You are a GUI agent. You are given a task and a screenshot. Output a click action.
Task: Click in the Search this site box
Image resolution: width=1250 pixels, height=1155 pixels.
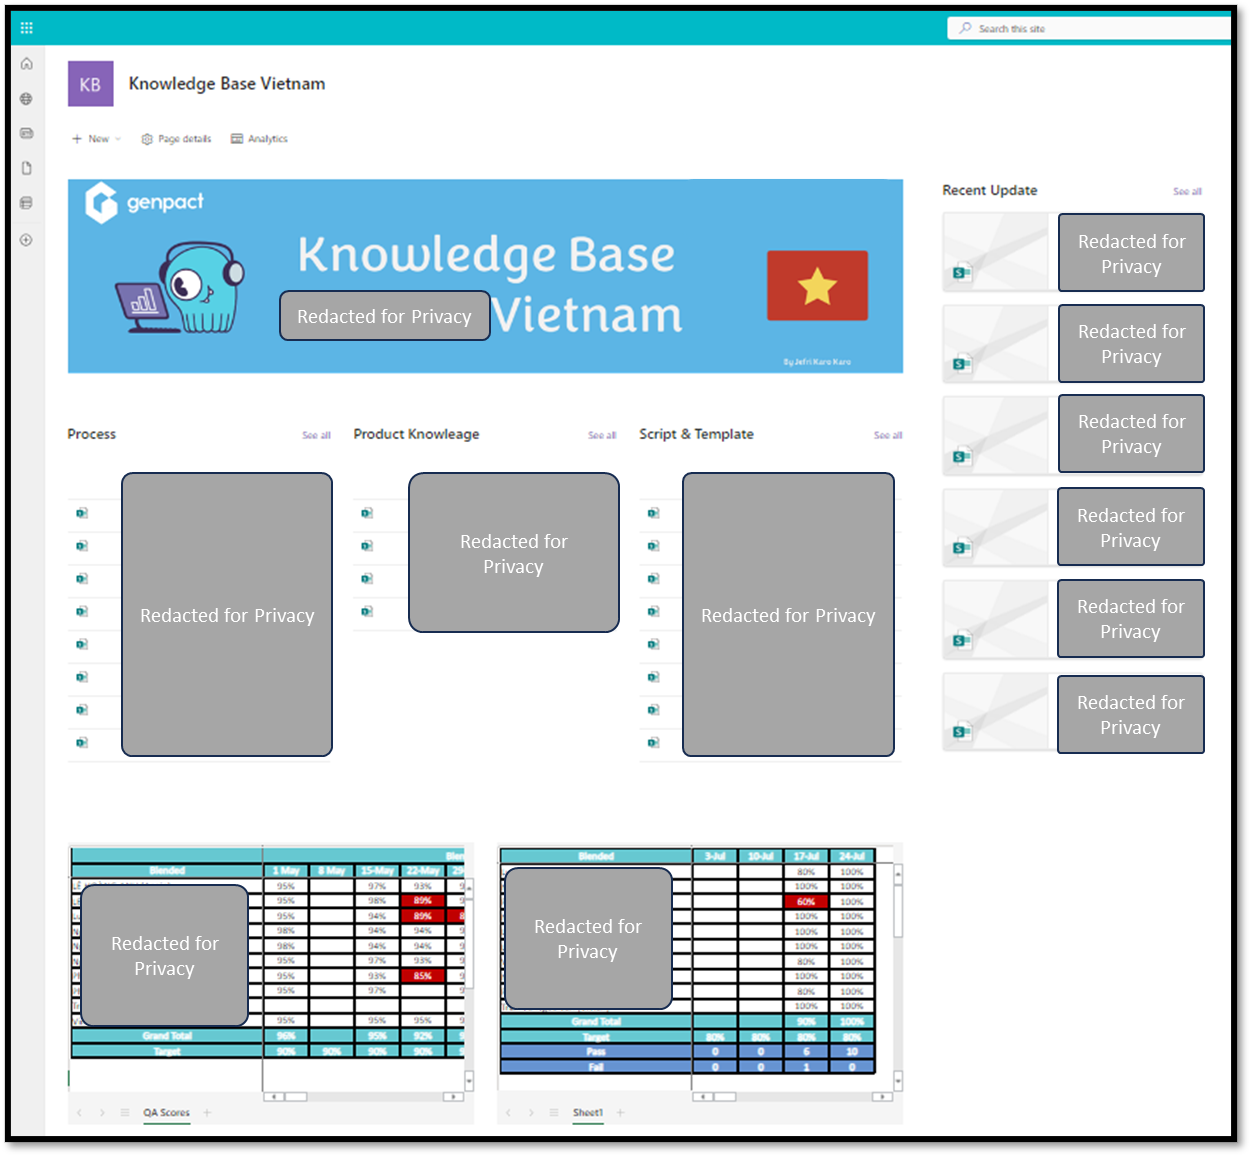pos(1089,28)
